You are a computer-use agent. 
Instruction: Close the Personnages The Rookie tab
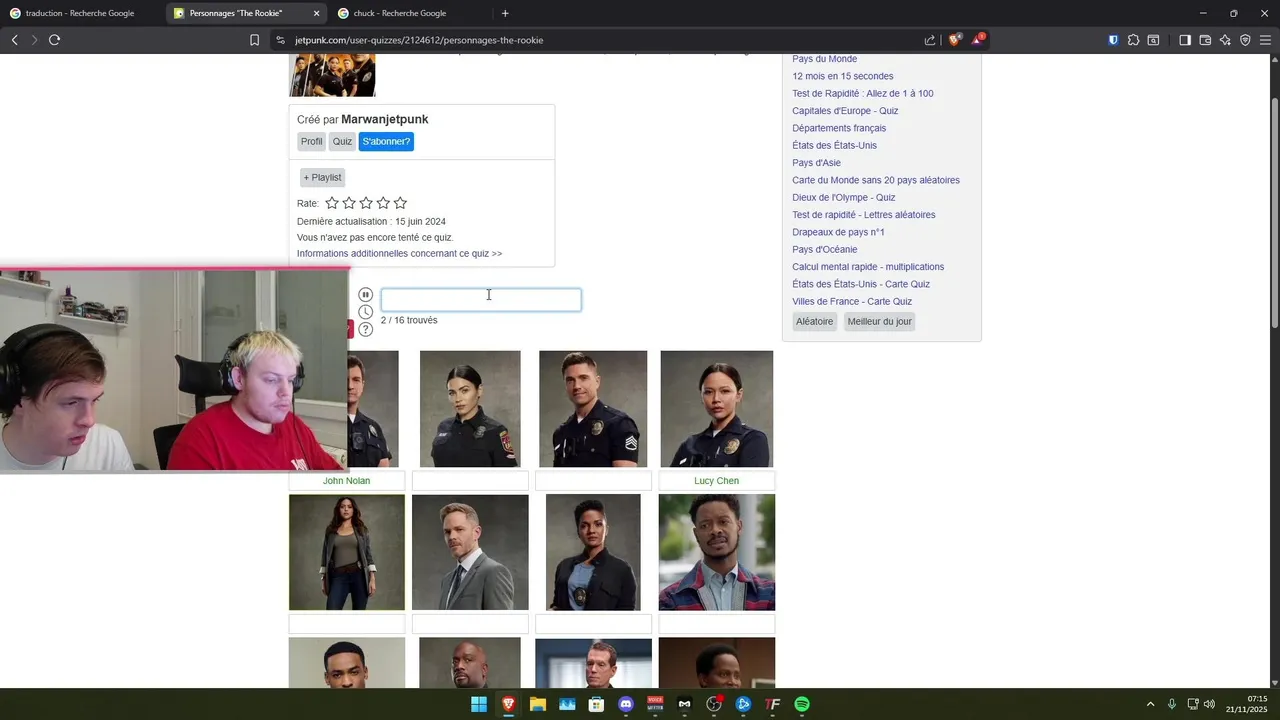[317, 13]
